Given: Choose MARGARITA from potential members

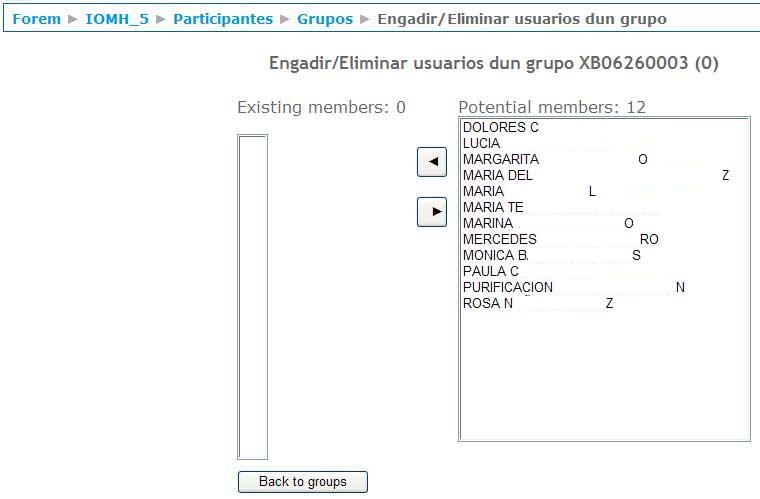Looking at the screenshot, I should 501,160.
